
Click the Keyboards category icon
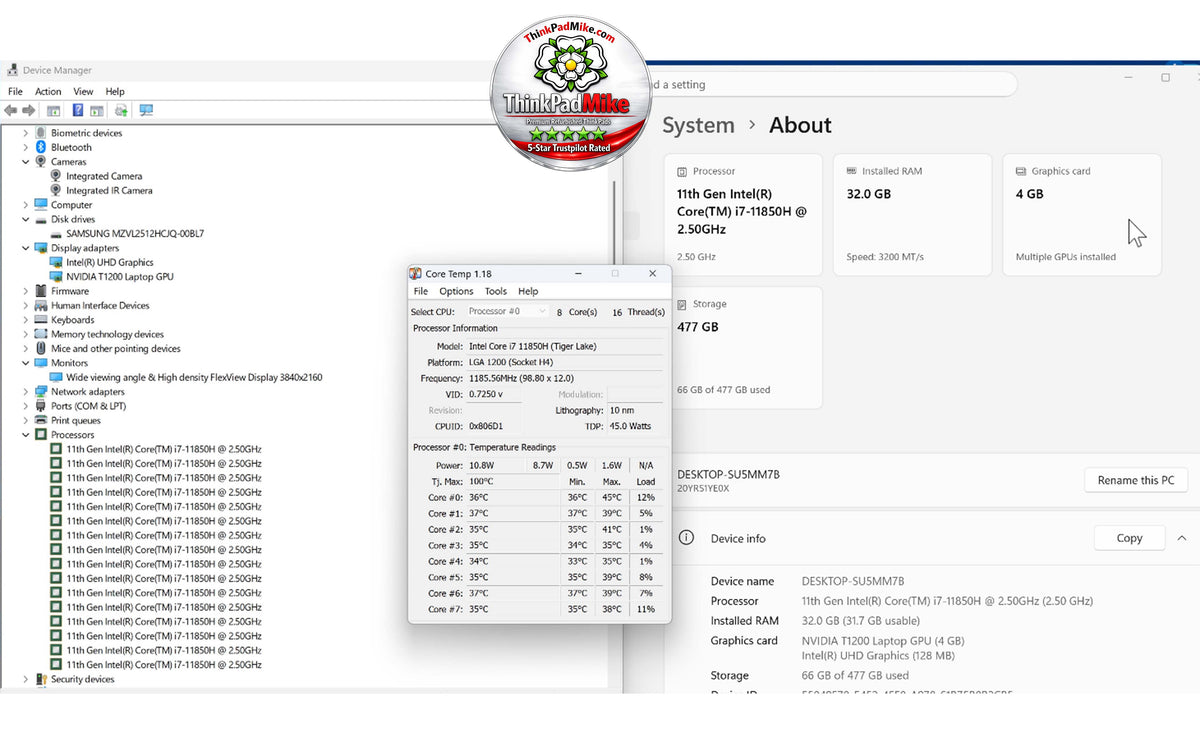tap(41, 320)
